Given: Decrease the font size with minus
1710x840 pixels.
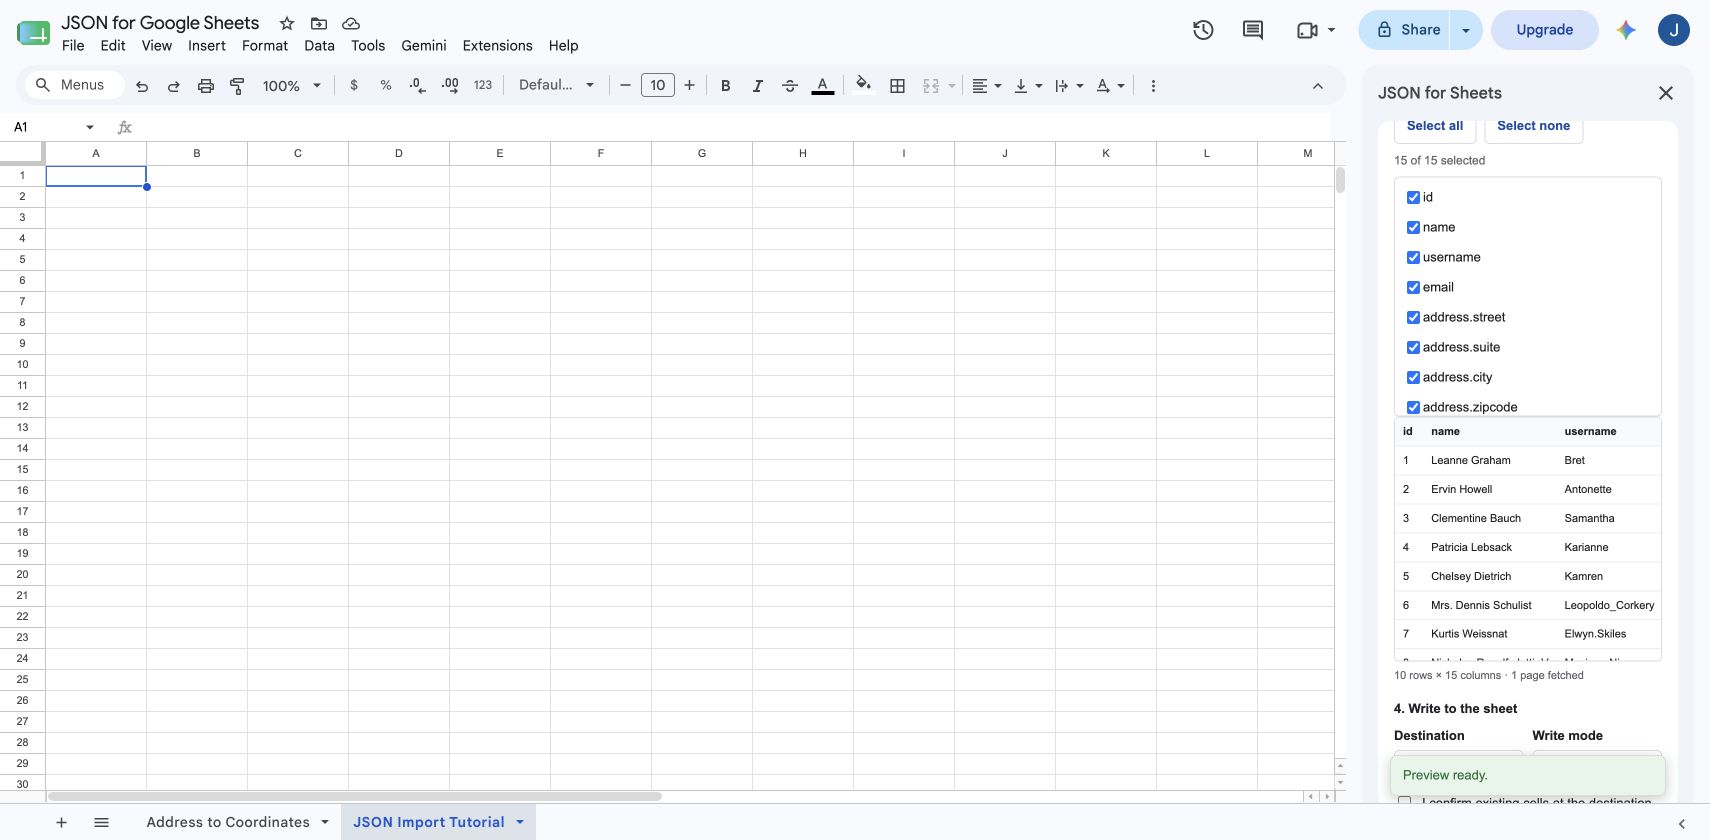Looking at the screenshot, I should (625, 86).
